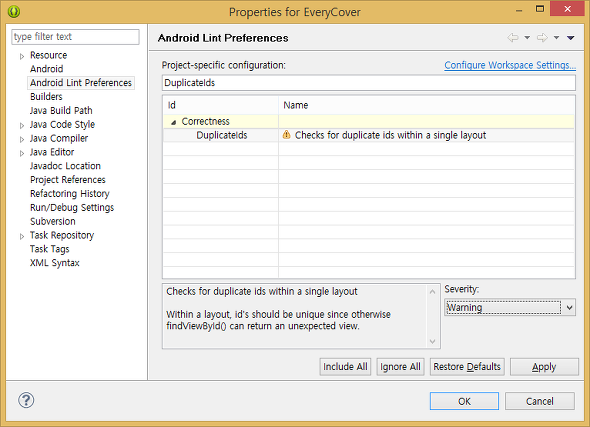590x427 pixels.
Task: Select Builders in the tree
Action: pyautogui.click(x=46, y=97)
